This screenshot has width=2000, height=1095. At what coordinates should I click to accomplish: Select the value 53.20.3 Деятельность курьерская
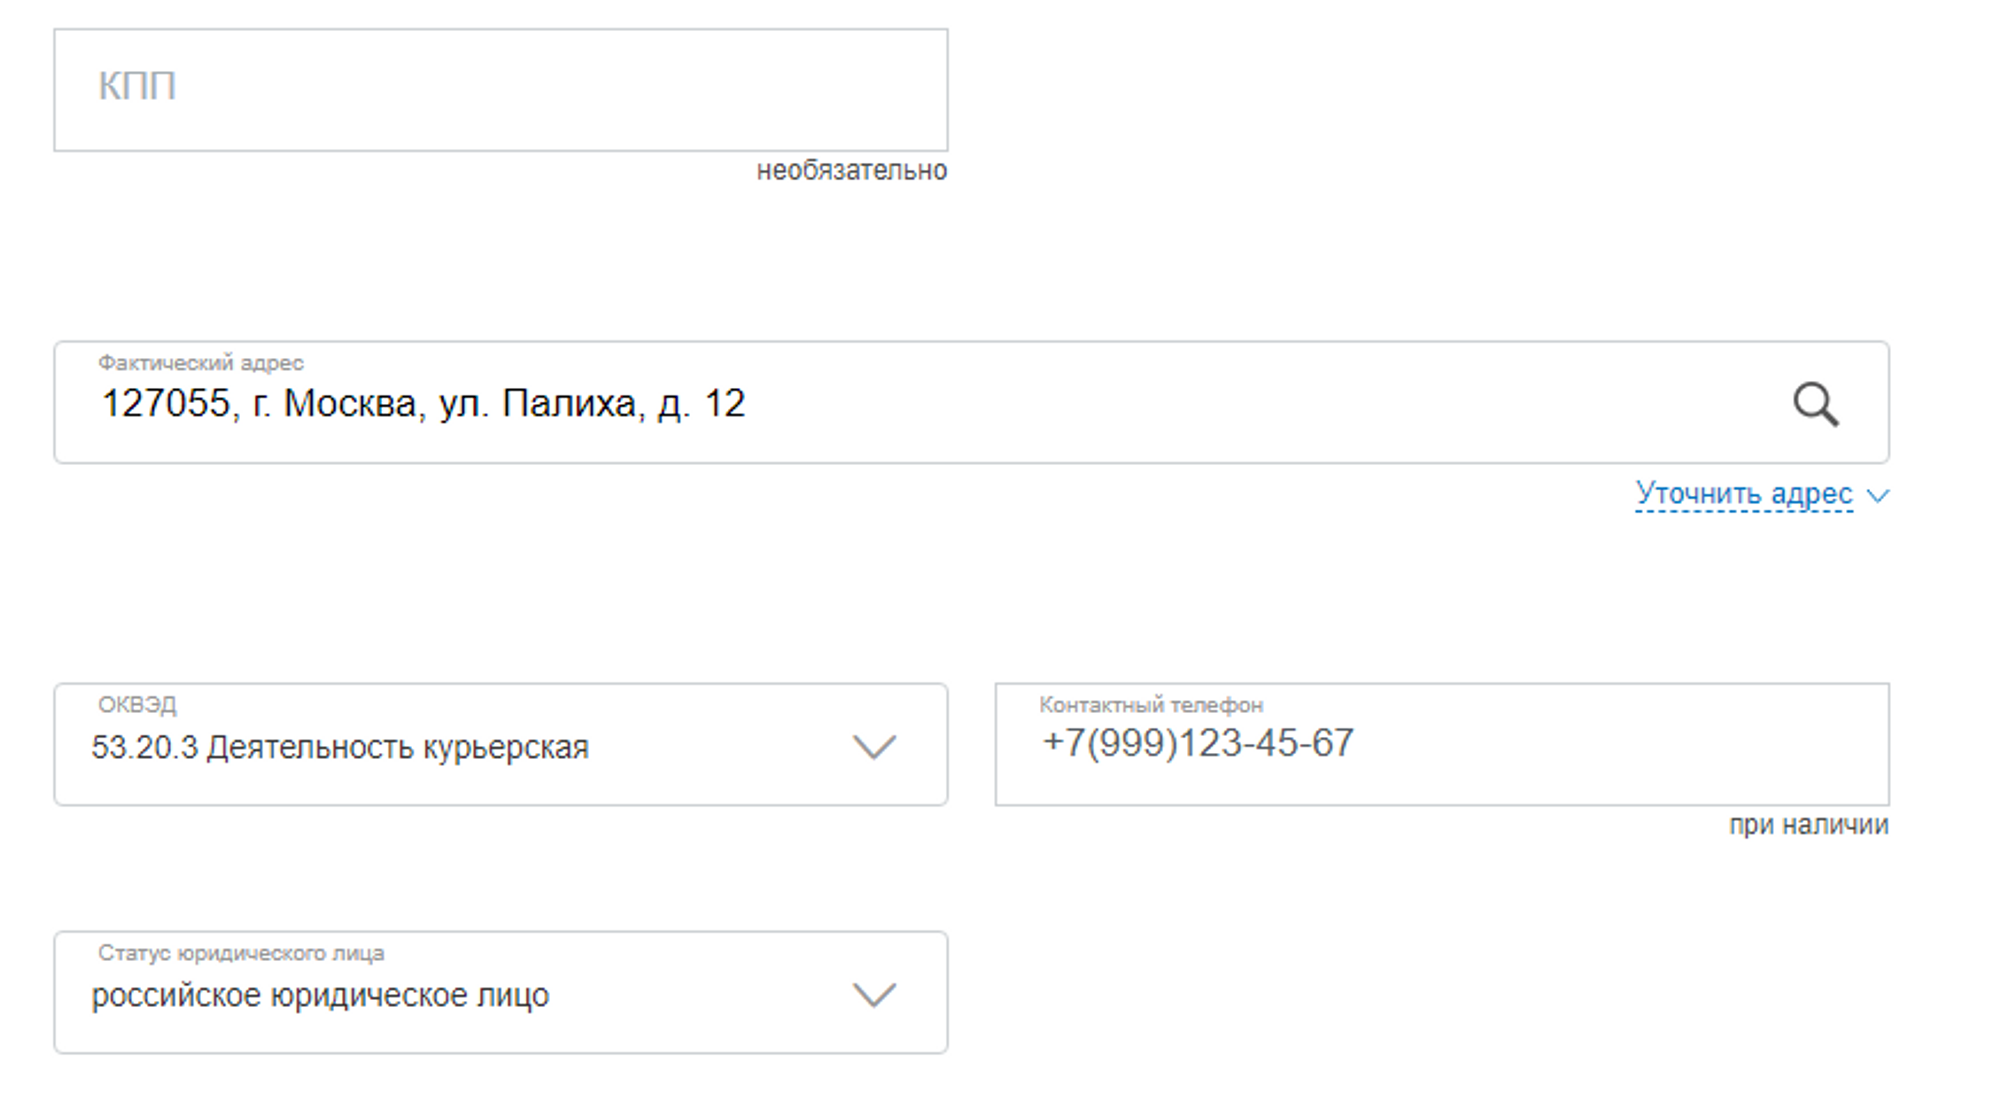pos(340,748)
